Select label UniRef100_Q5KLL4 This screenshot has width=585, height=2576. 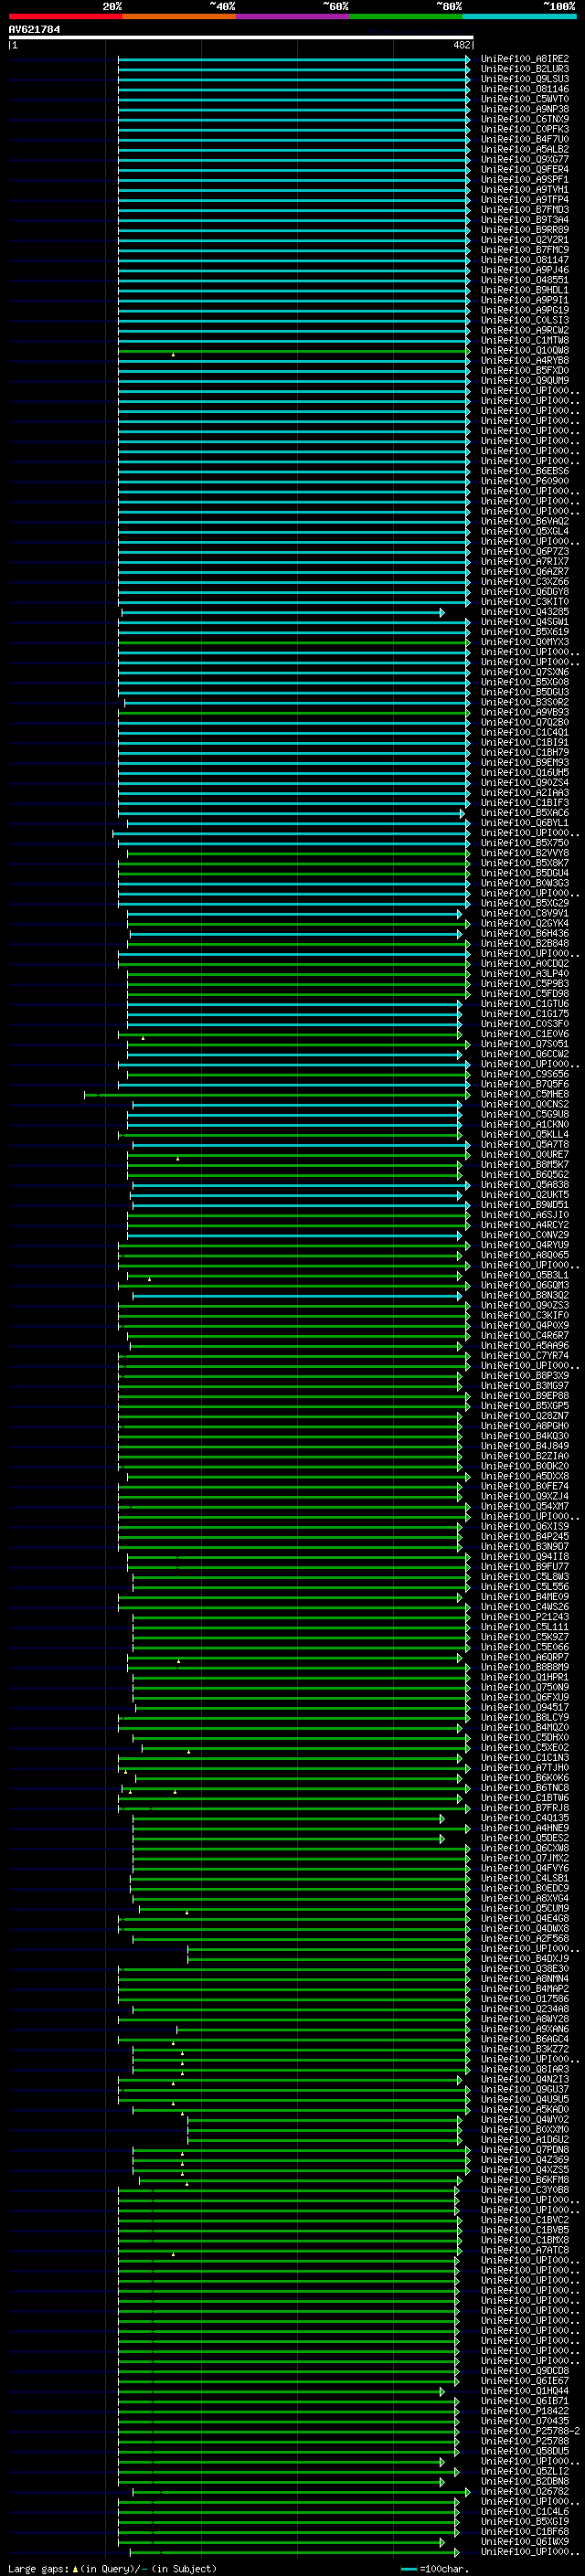pos(525,1135)
